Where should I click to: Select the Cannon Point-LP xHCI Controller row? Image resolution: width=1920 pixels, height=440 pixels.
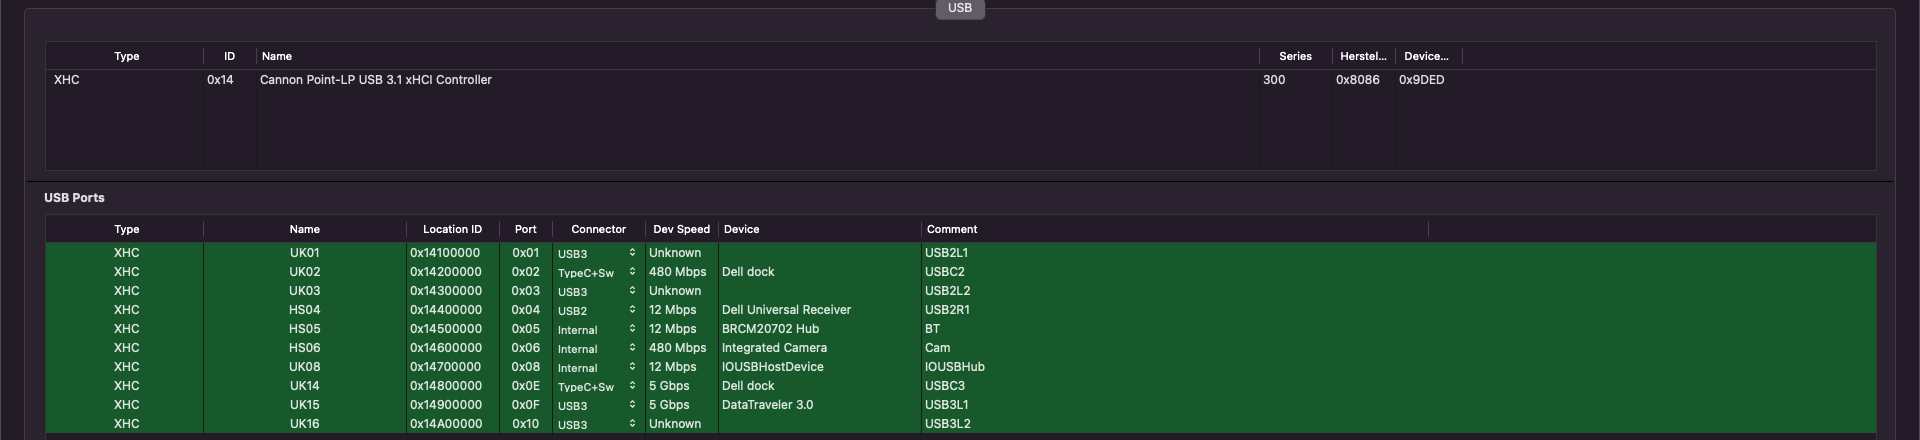[x=376, y=80]
